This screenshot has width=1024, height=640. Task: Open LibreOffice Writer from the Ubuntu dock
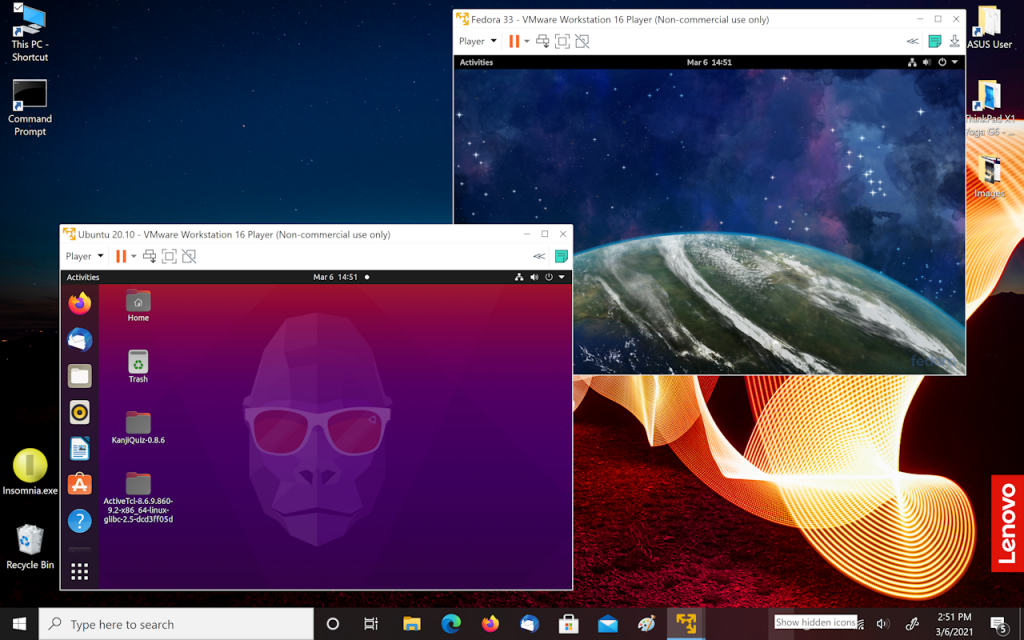tap(80, 449)
